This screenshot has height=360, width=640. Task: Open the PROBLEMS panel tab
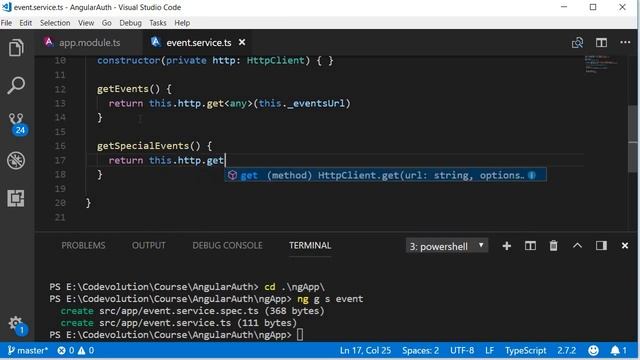[x=83, y=245]
